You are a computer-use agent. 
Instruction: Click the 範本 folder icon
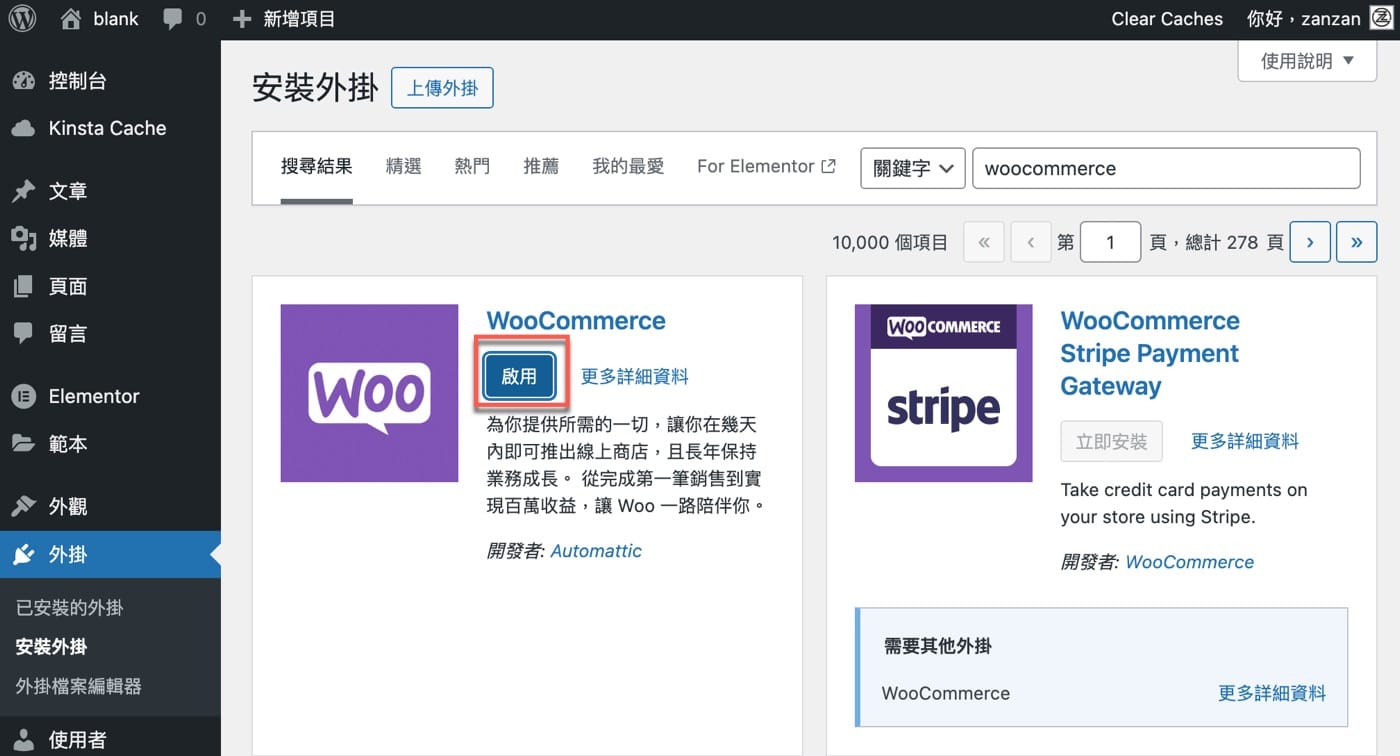click(23, 443)
